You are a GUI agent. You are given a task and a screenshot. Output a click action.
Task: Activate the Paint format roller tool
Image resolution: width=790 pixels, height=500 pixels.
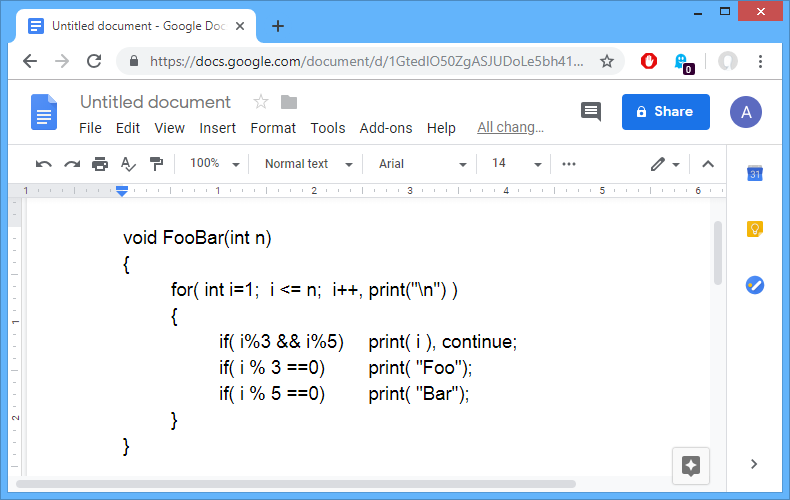[x=156, y=164]
